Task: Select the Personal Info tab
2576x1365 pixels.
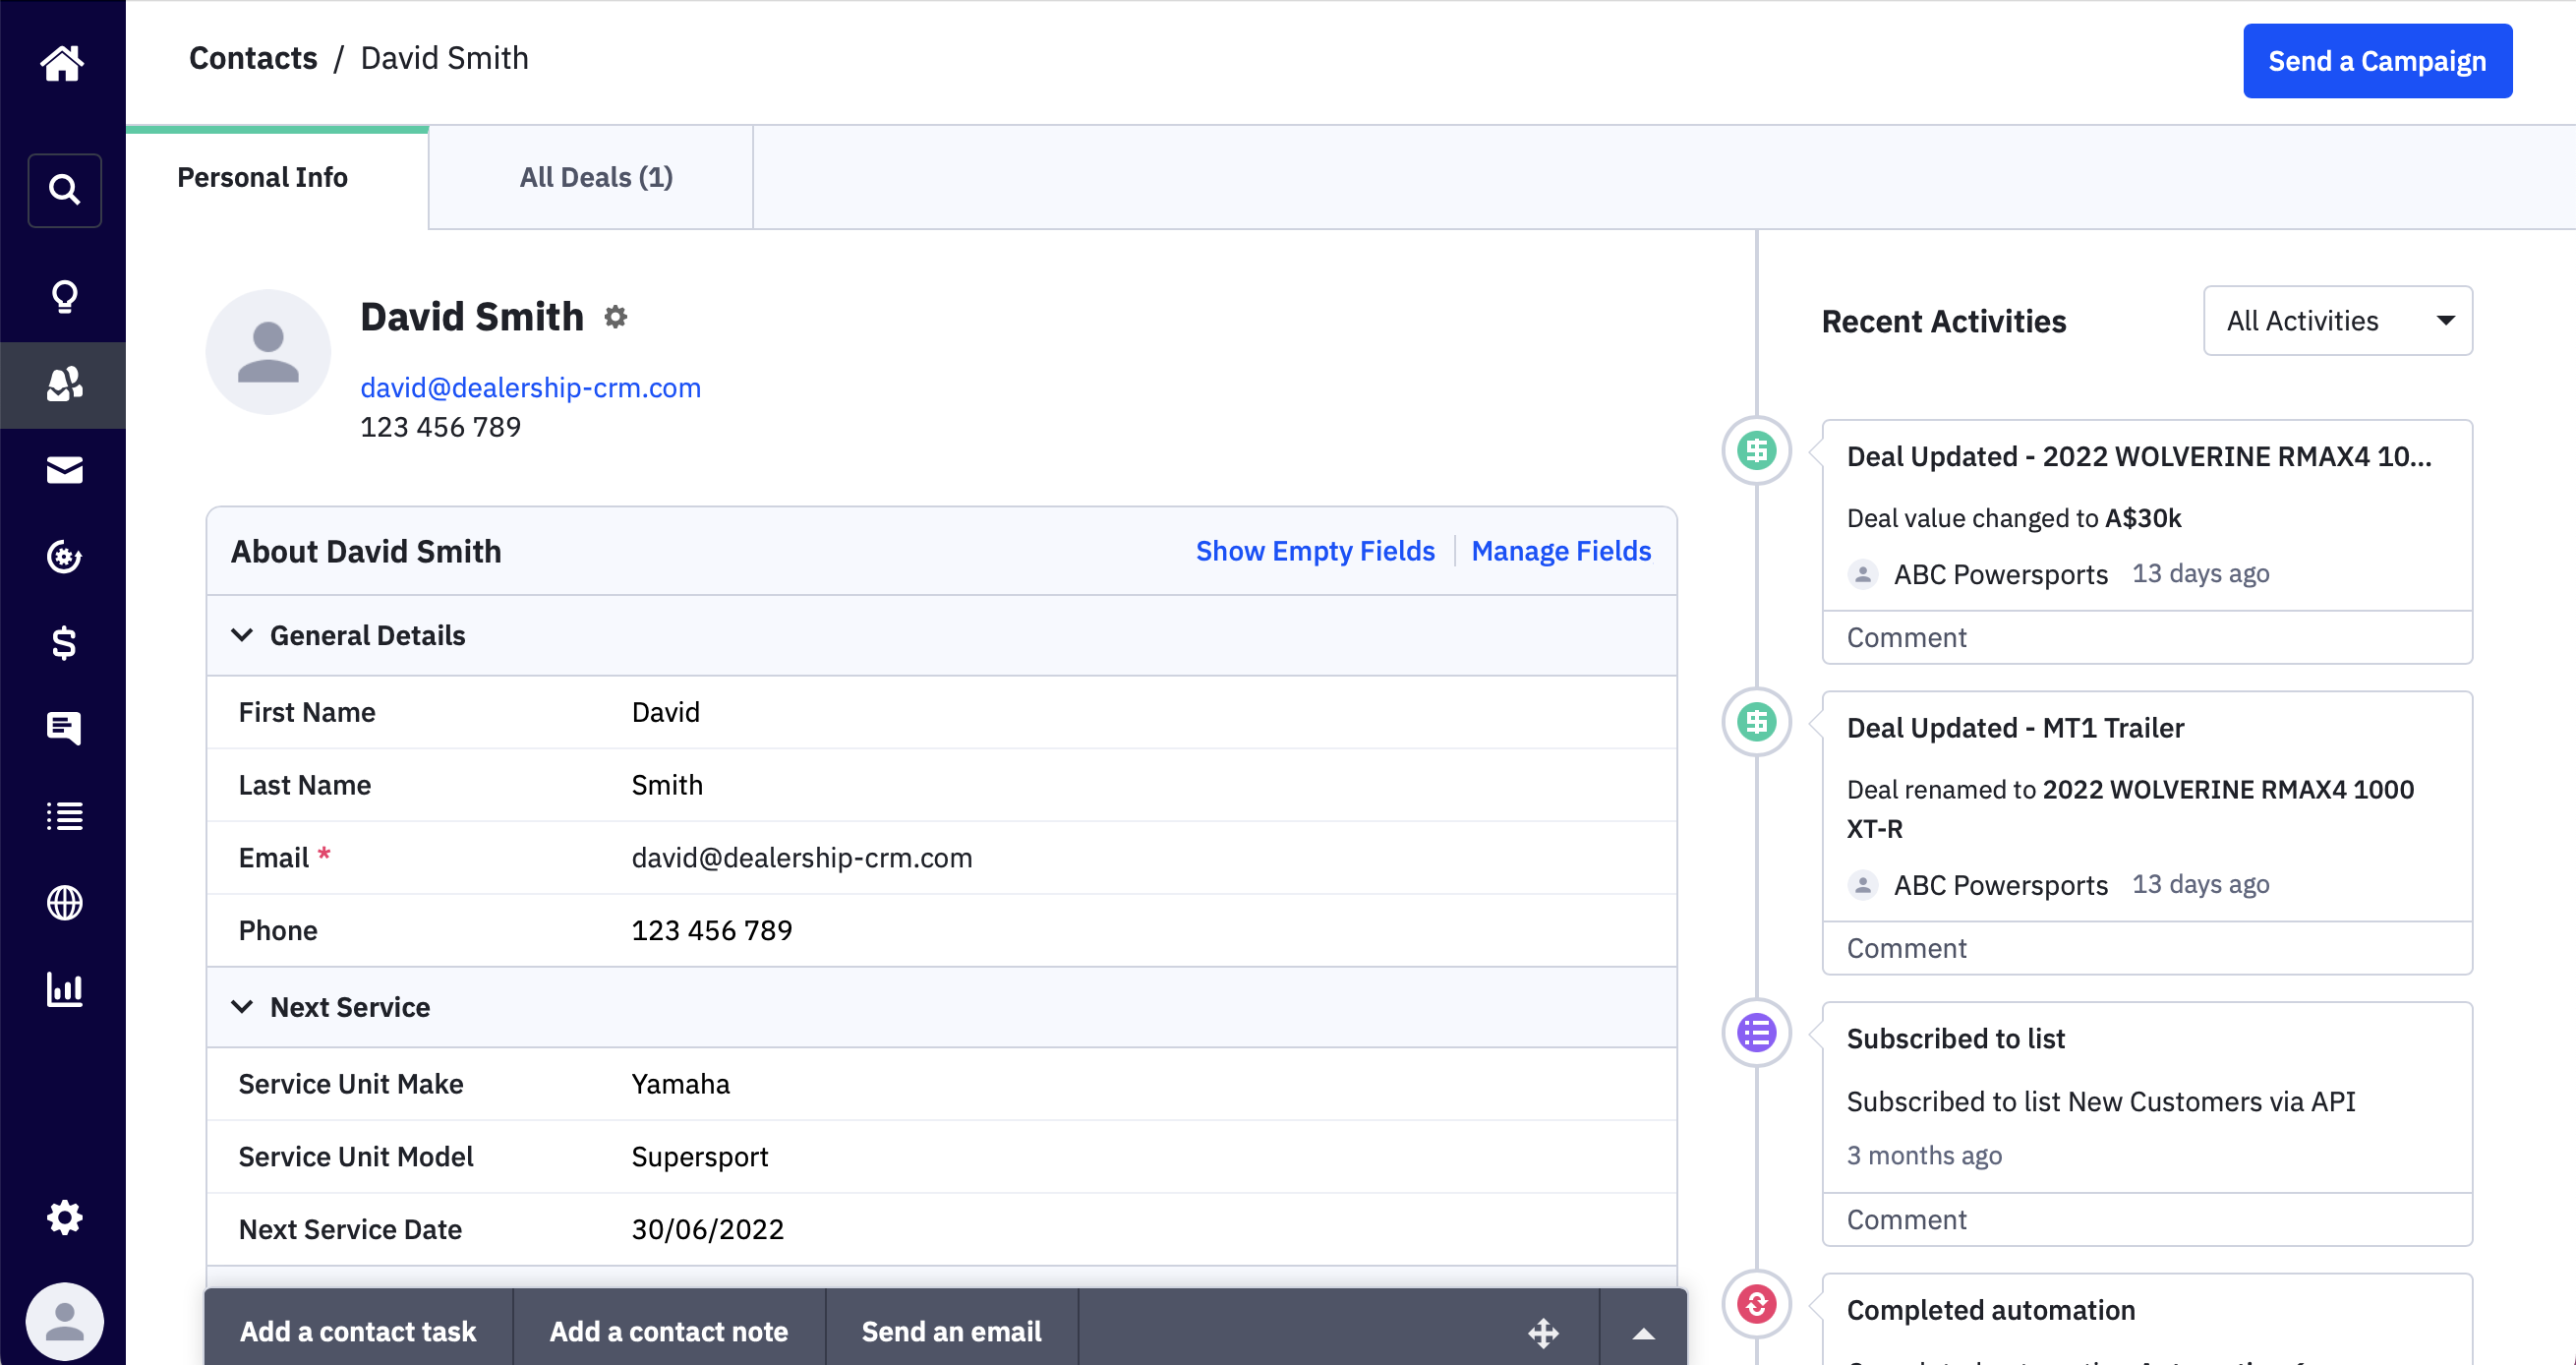Action: 262,178
